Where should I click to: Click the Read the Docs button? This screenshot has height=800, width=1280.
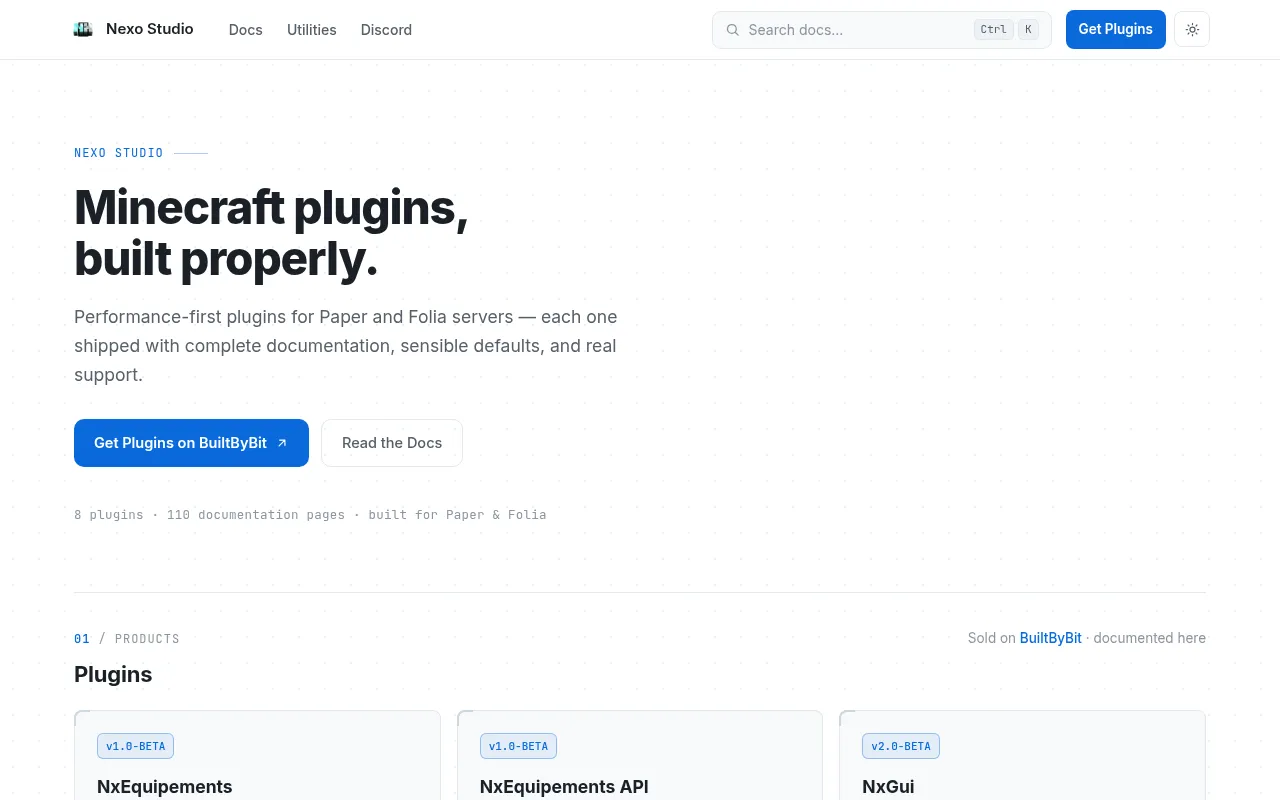[392, 443]
